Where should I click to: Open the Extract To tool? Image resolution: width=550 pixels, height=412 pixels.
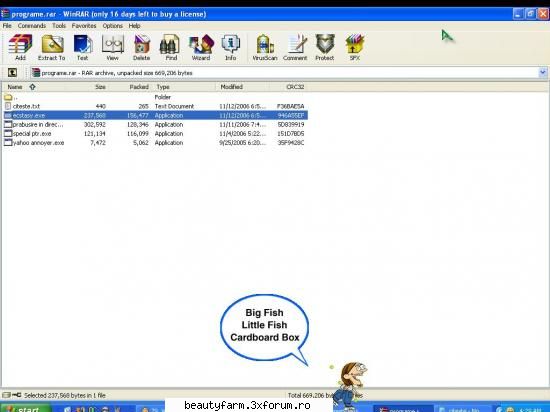(52, 48)
